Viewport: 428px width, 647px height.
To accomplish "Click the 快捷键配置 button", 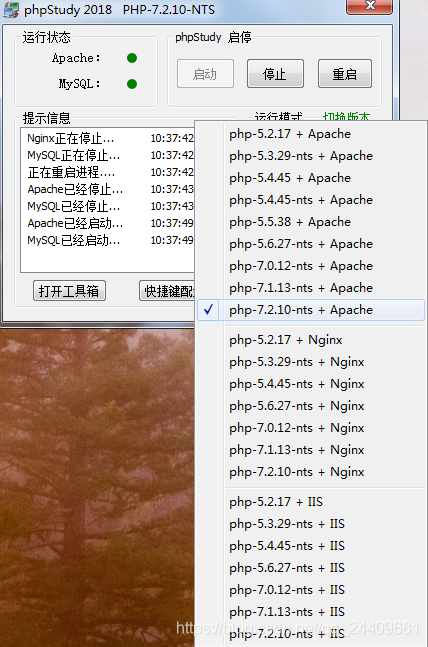I will 167,291.
